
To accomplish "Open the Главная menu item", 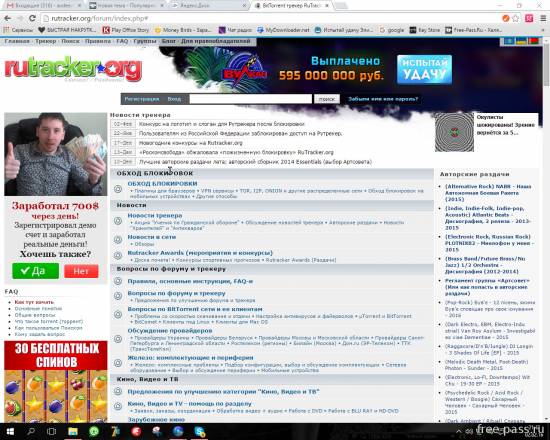I will 17,41.
